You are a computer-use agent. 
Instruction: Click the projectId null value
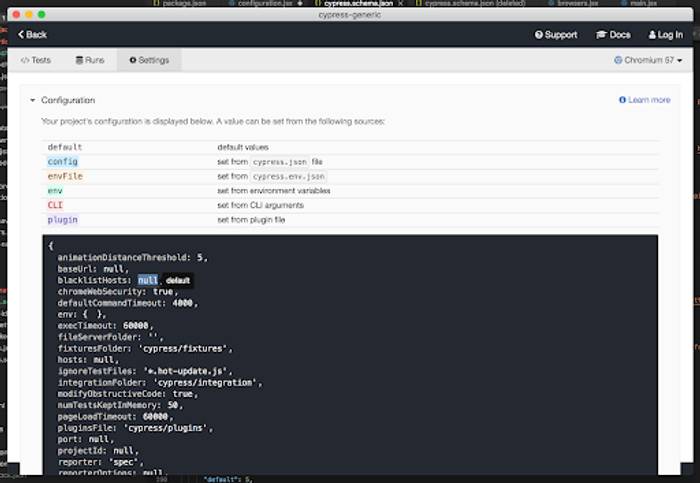pyautogui.click(x=123, y=450)
